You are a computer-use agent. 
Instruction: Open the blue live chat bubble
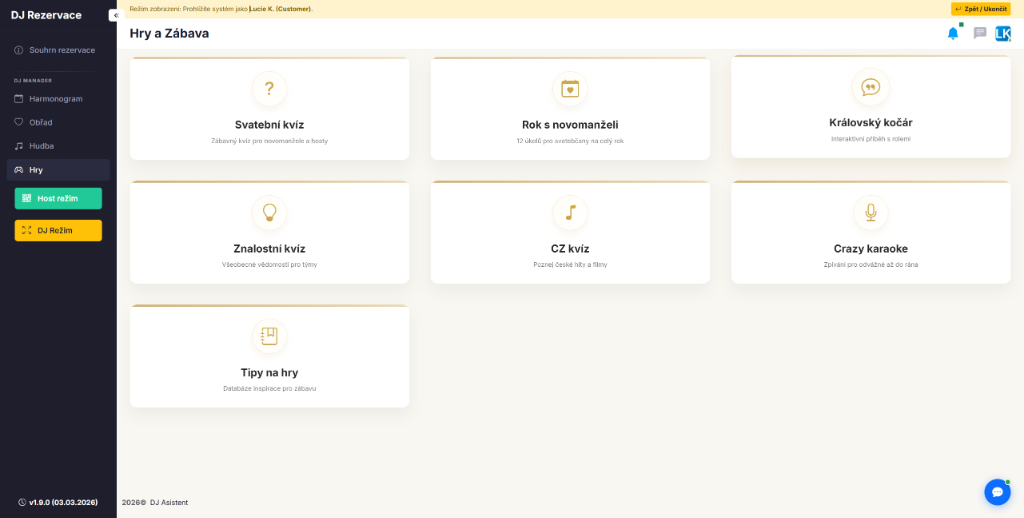tap(997, 492)
